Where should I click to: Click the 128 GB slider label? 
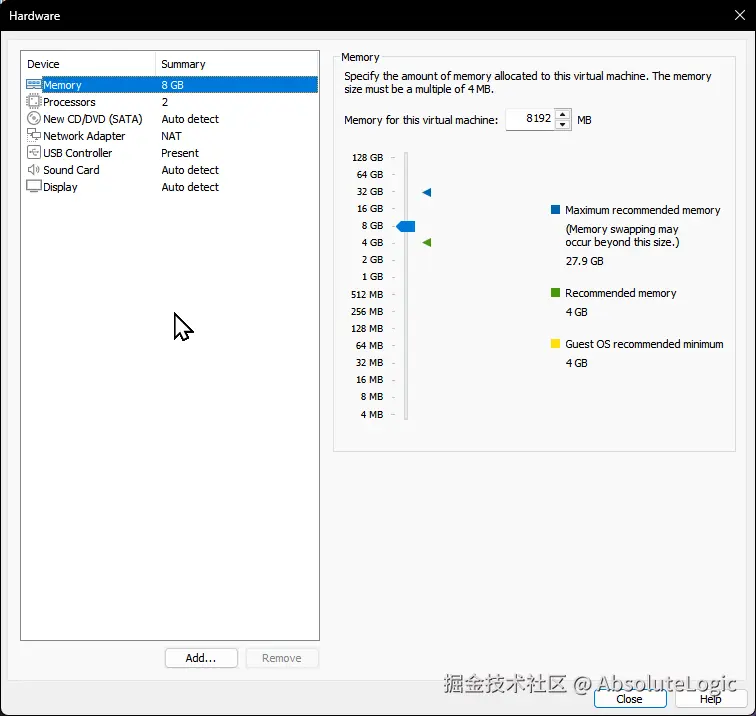click(367, 158)
